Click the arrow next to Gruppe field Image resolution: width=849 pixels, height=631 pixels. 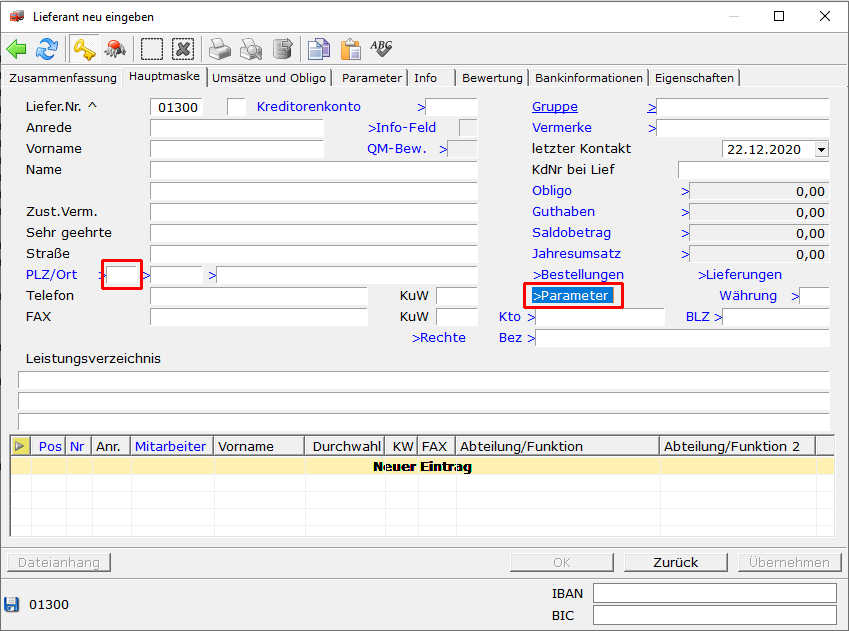[651, 107]
